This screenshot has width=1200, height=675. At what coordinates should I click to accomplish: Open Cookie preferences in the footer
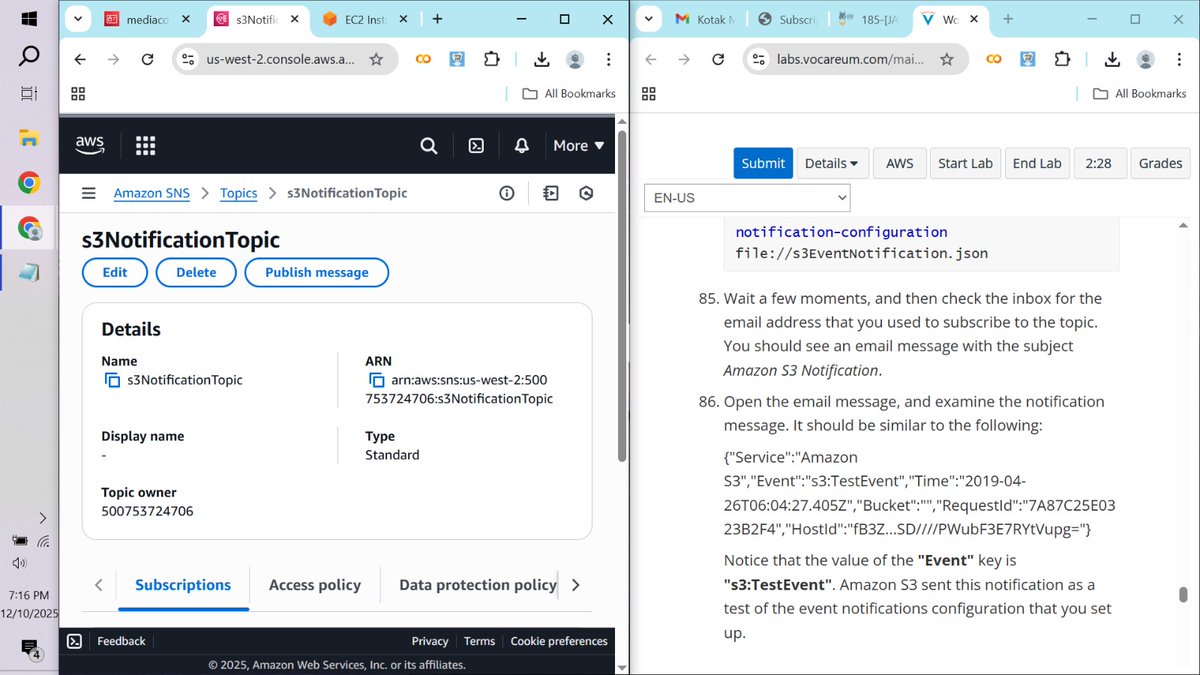(559, 641)
